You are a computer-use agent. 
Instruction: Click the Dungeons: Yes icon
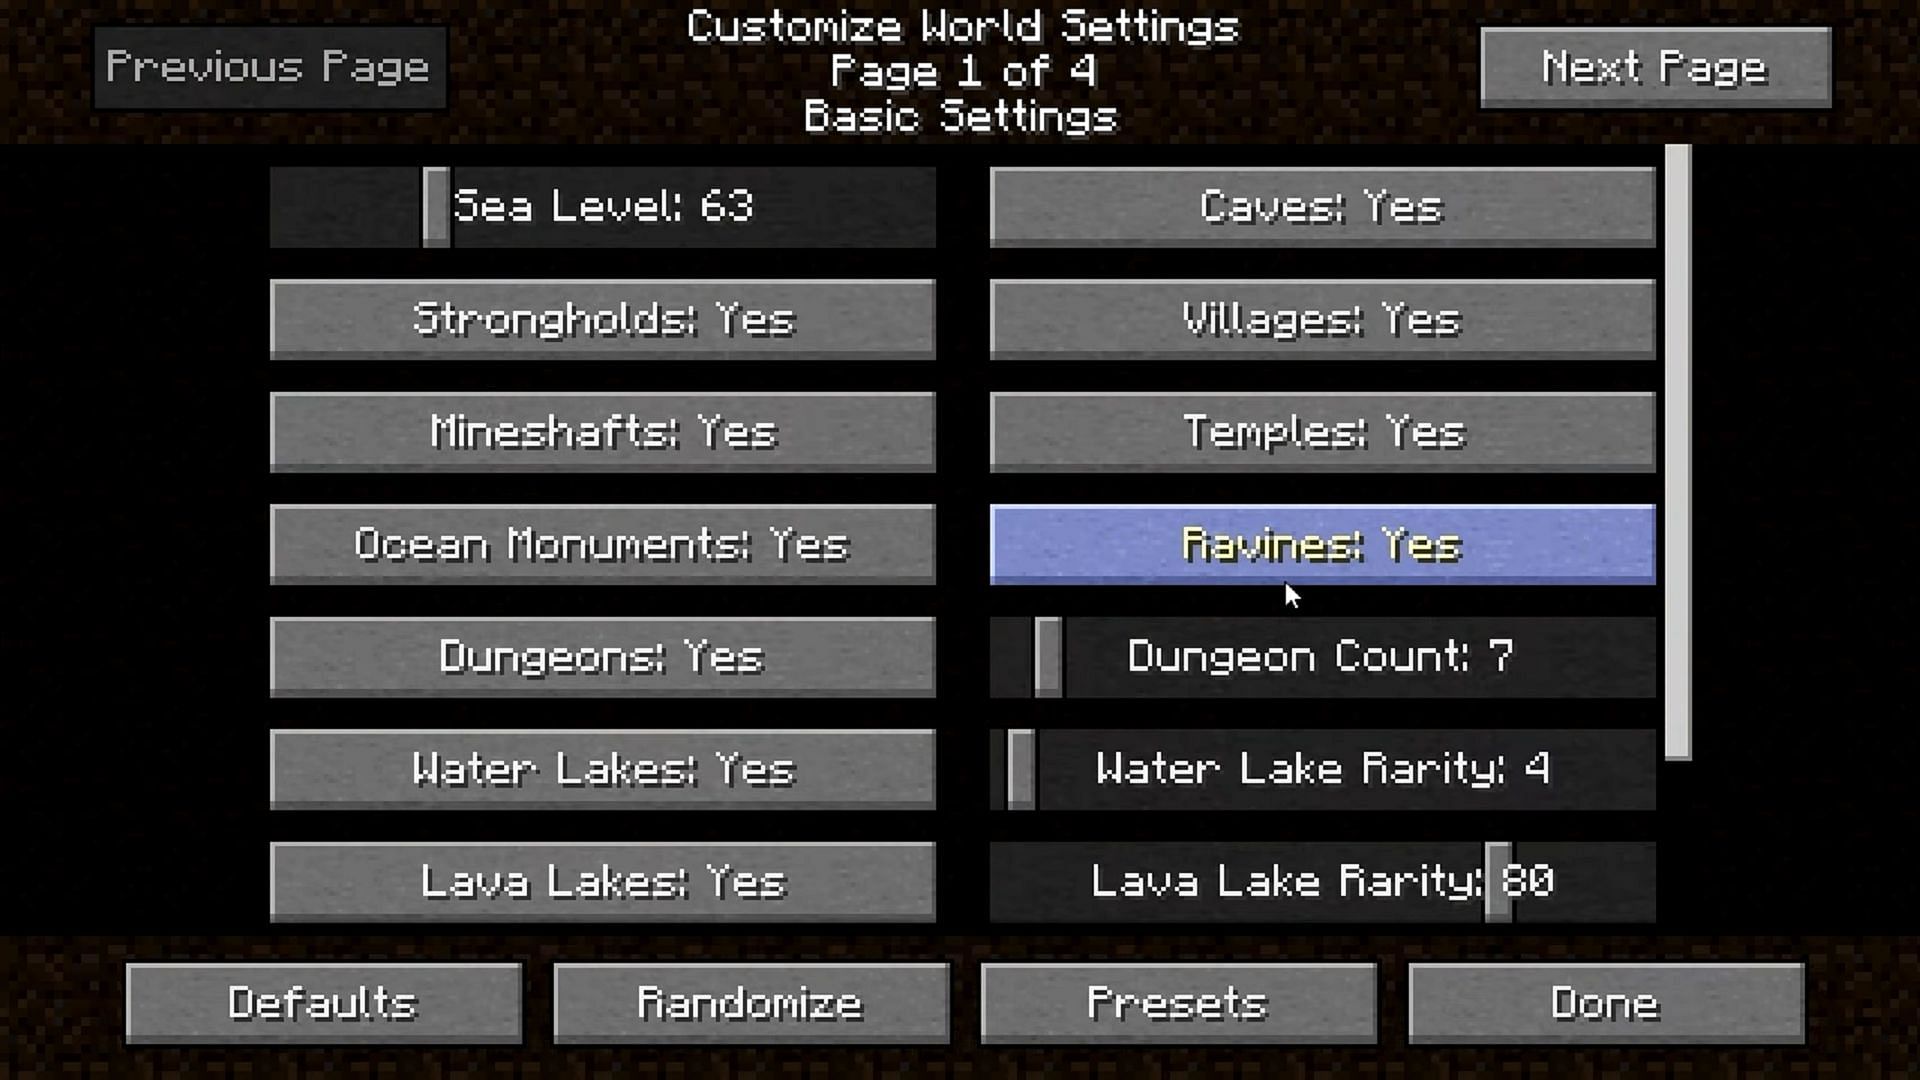(603, 655)
